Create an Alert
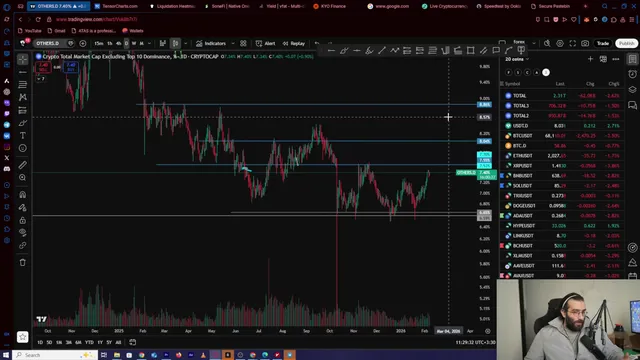Image resolution: width=640 pixels, height=360 pixels. pos(265,43)
